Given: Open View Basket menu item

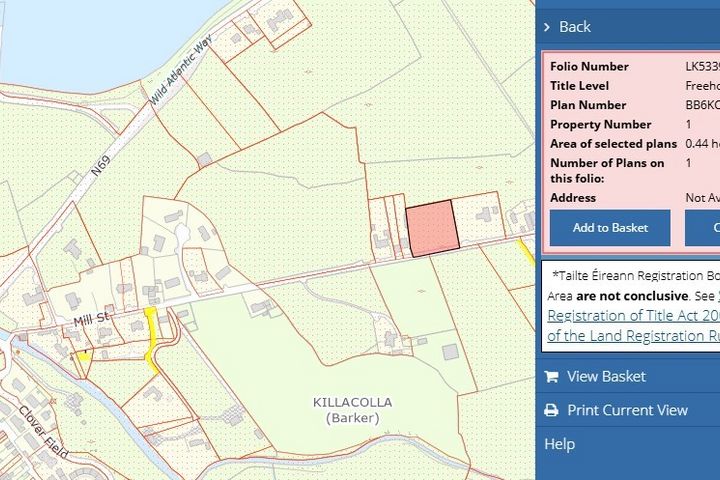Looking at the screenshot, I should pyautogui.click(x=606, y=377).
